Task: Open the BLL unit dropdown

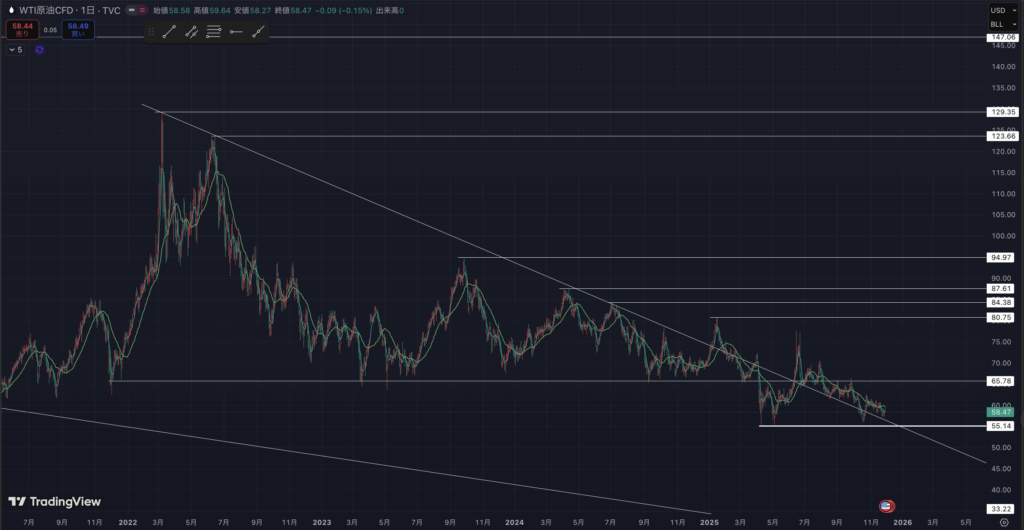Action: (x=997, y=23)
